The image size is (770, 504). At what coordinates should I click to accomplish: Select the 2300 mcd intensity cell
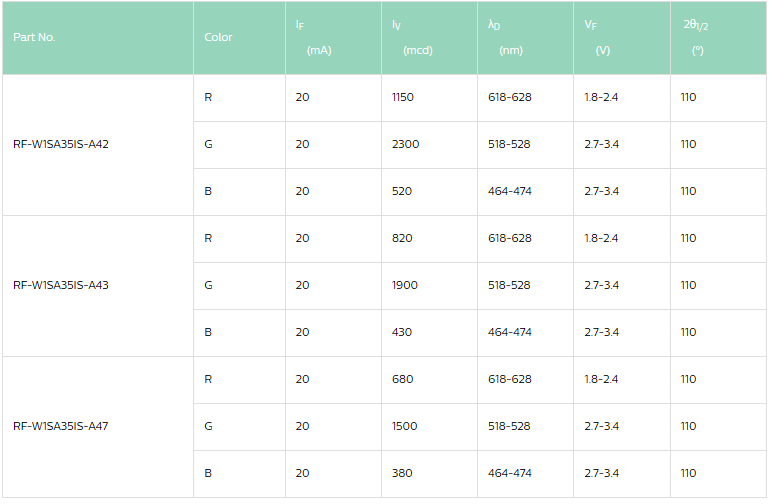coord(405,144)
